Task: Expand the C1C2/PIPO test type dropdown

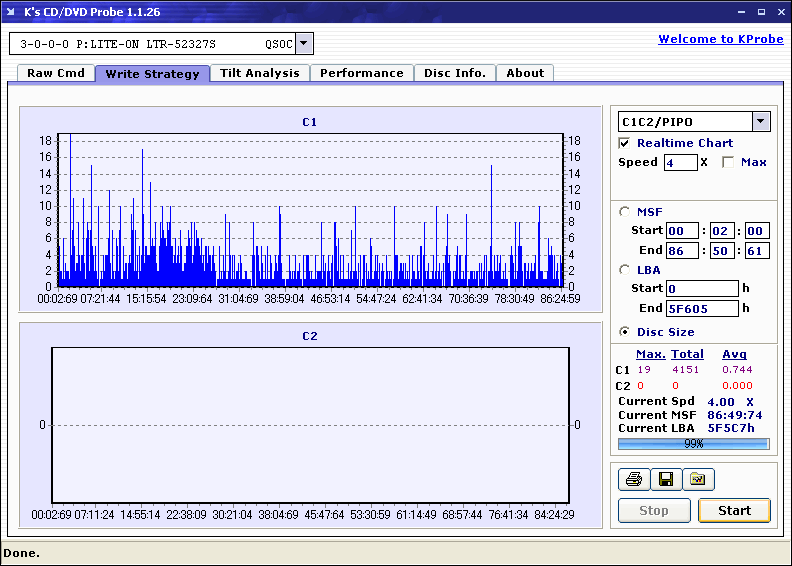Action: (x=761, y=121)
